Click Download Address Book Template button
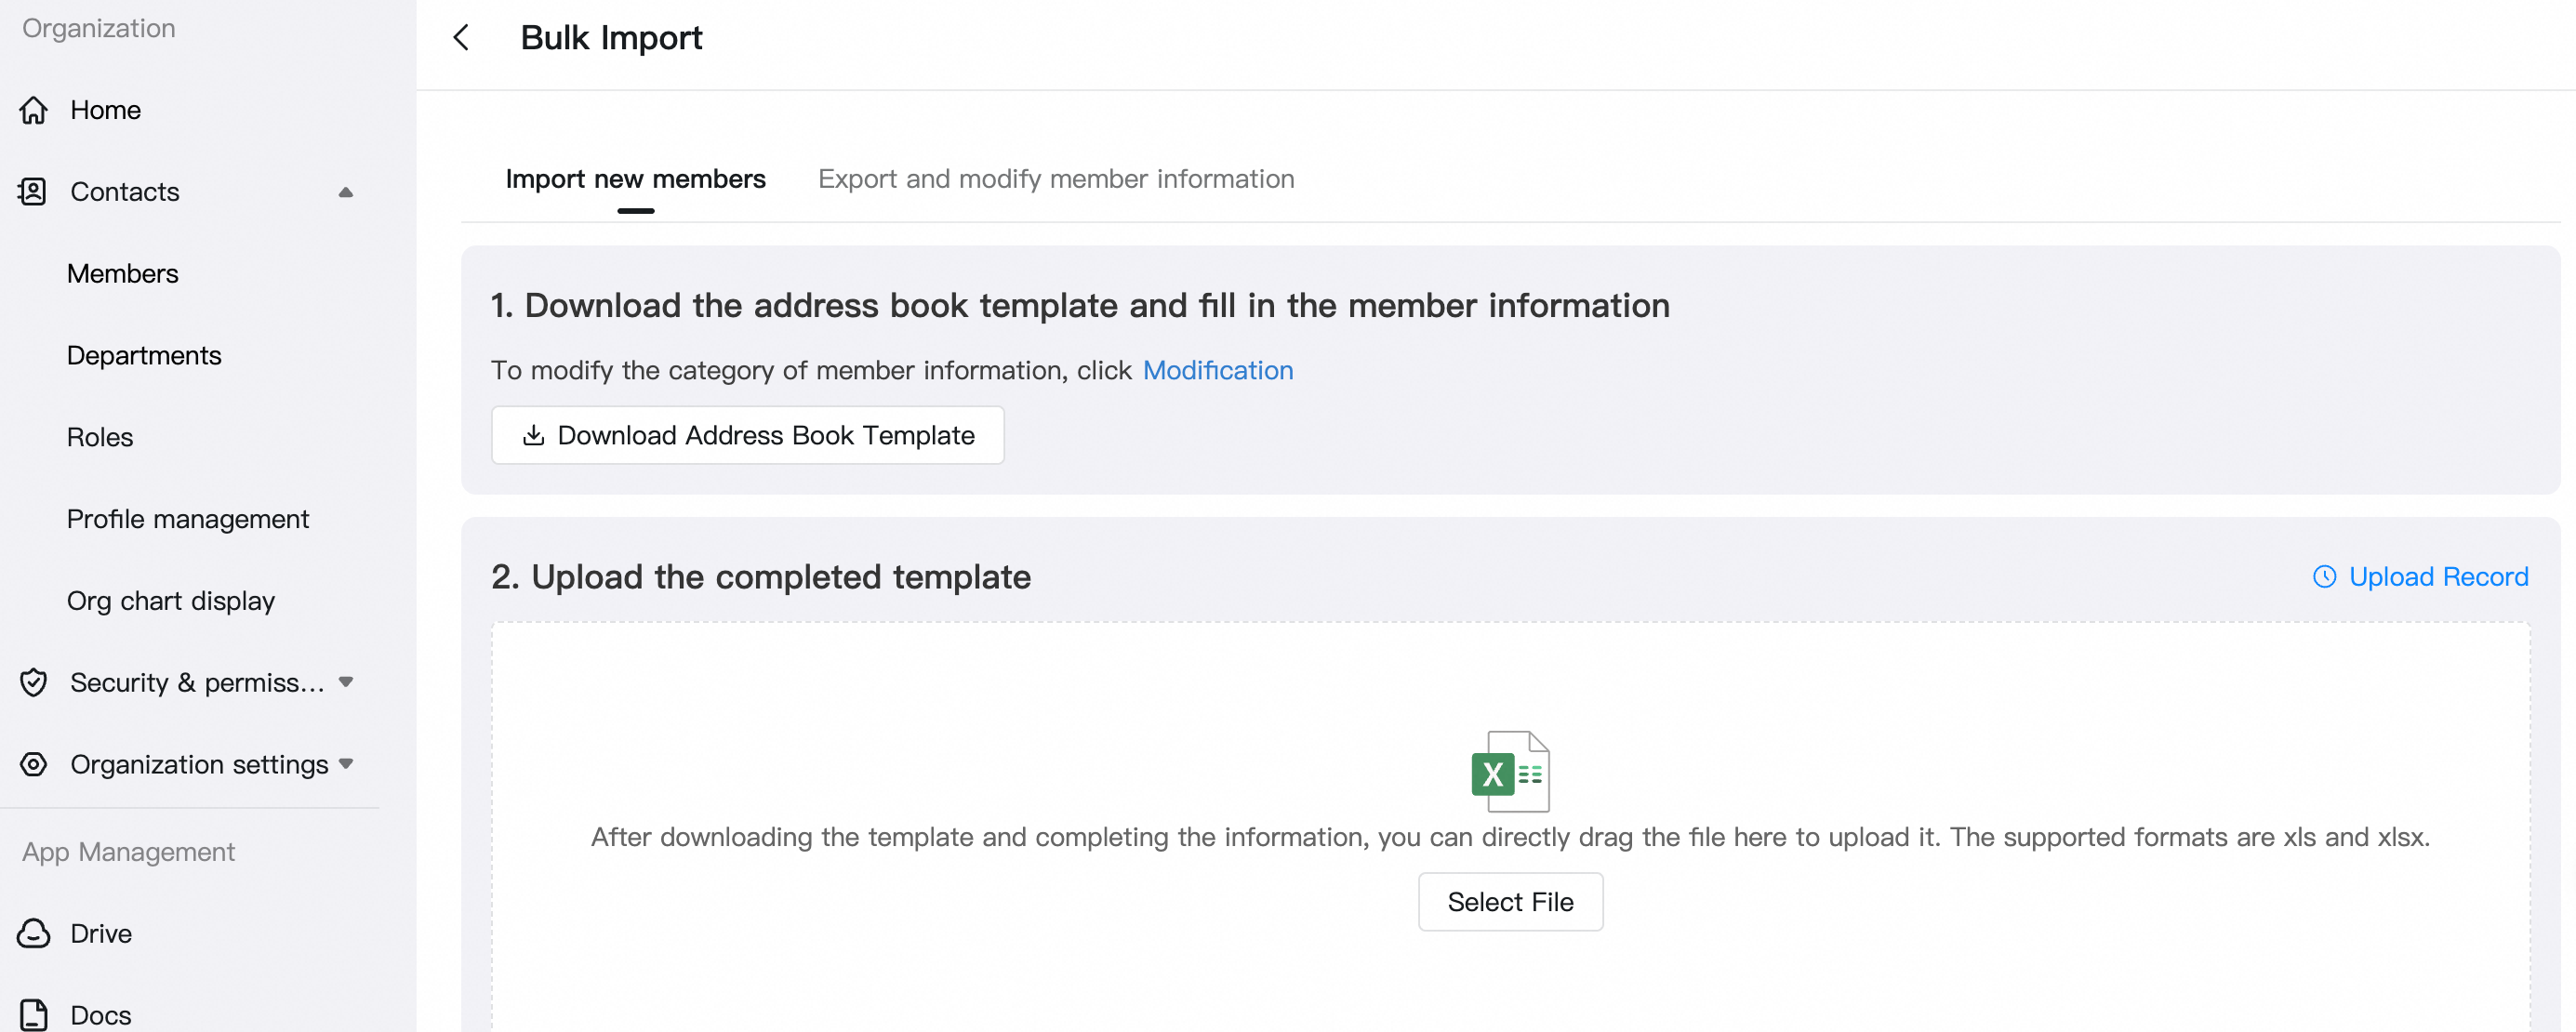Viewport: 2576px width, 1032px height. pos(747,435)
